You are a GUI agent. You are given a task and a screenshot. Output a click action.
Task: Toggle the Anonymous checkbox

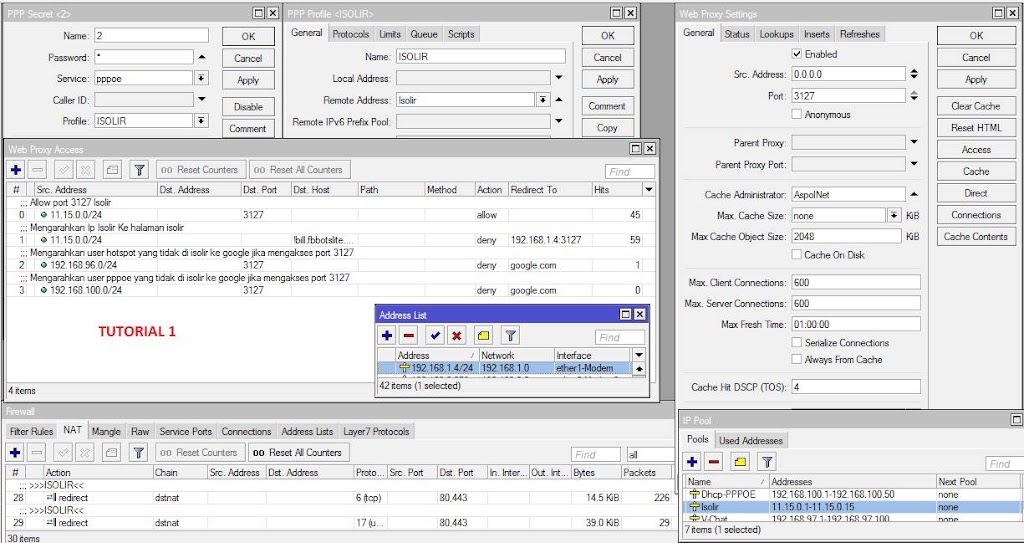tap(796, 114)
